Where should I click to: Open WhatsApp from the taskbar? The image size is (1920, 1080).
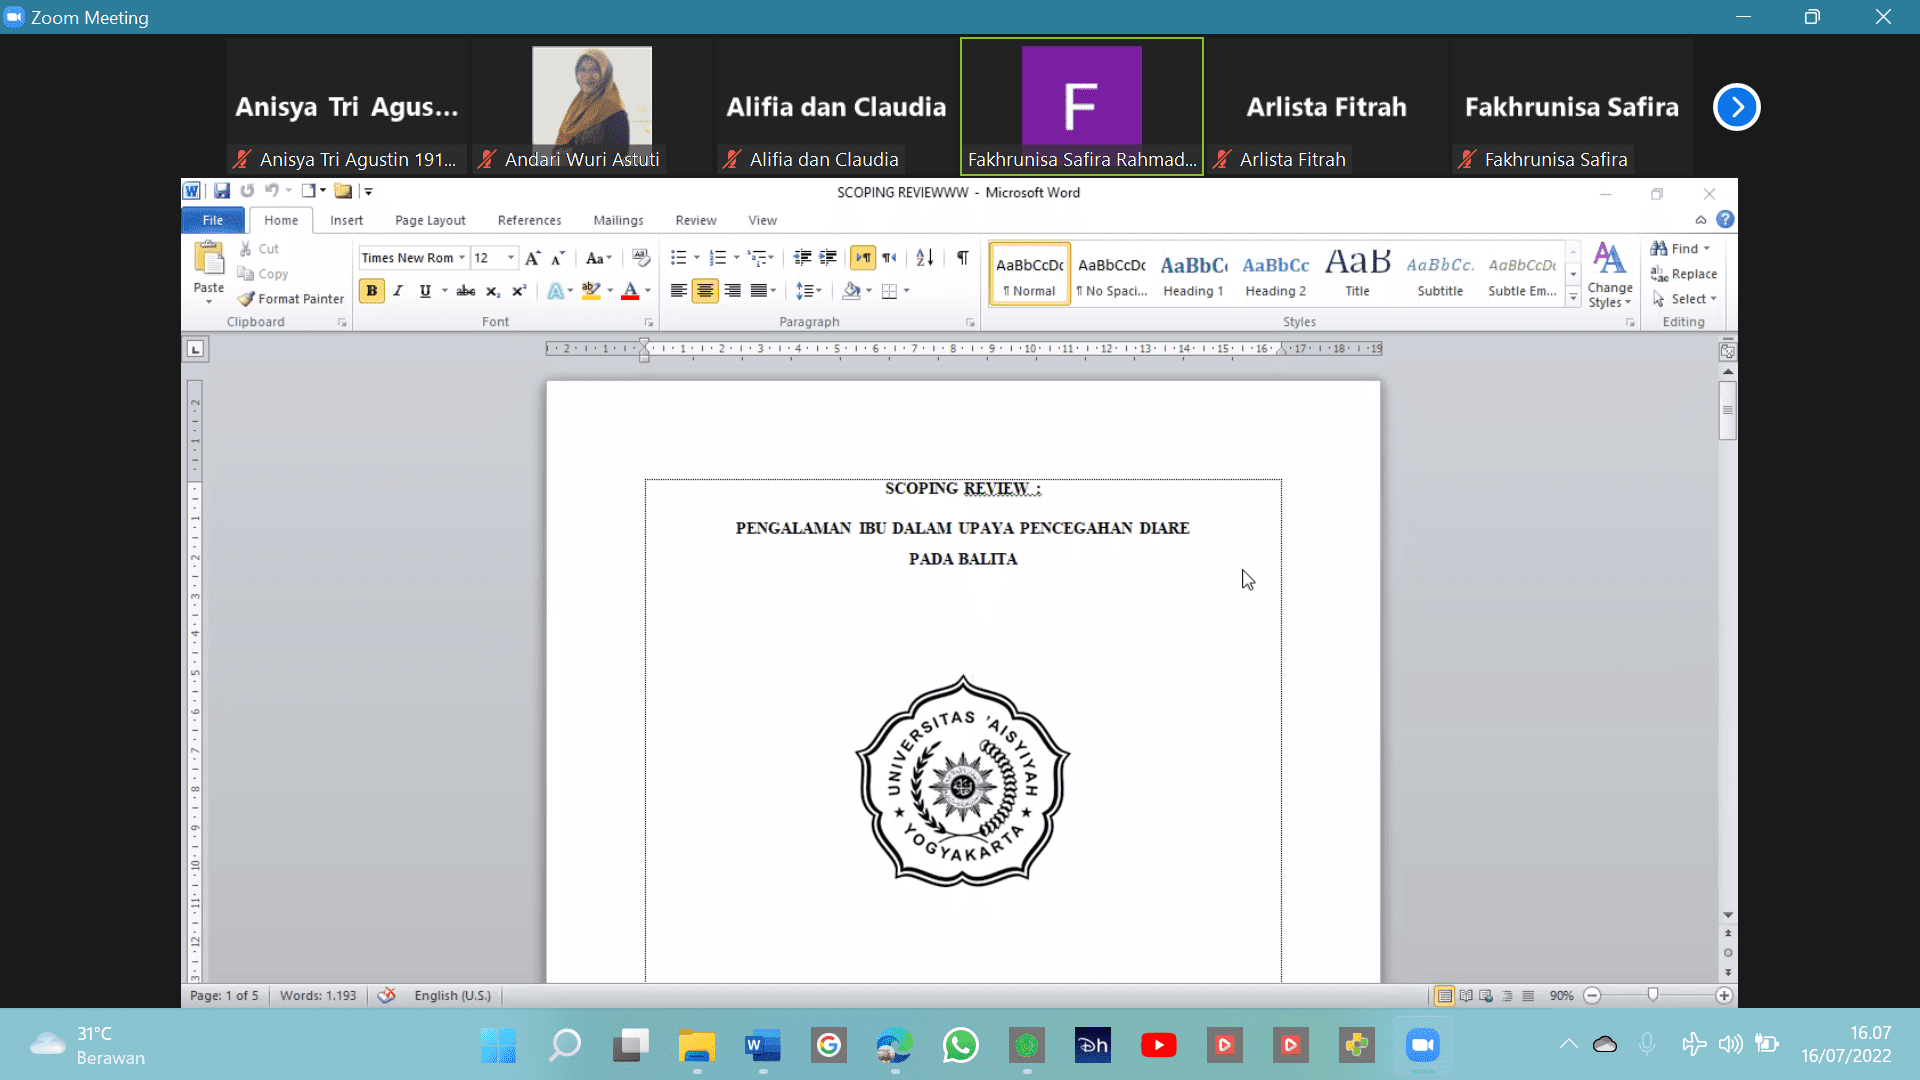[960, 1045]
